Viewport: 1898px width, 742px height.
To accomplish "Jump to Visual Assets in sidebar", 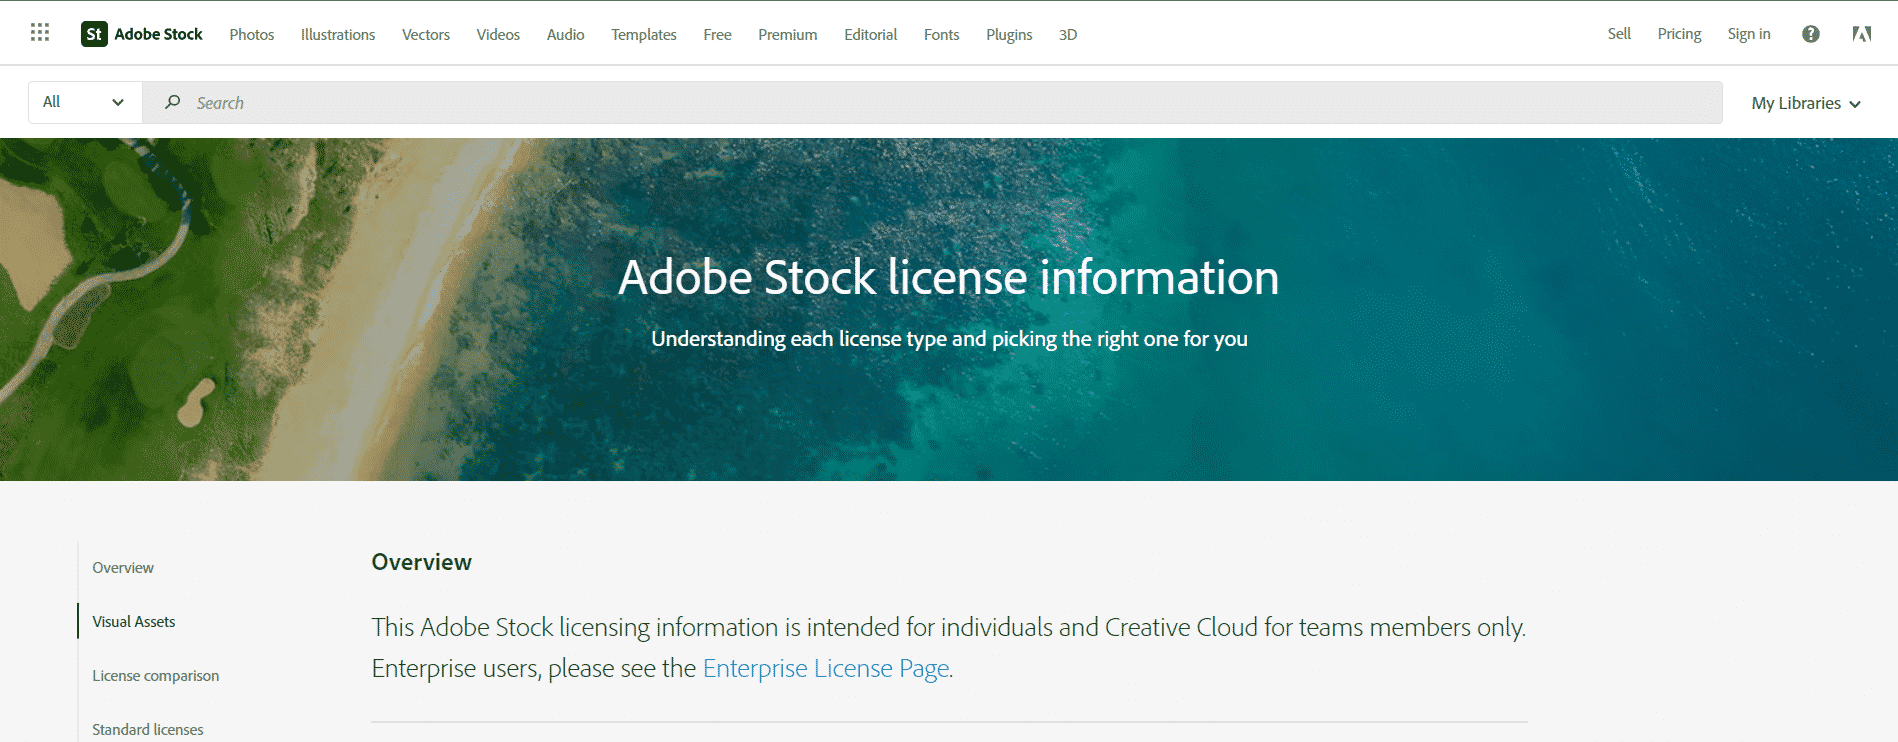I will pyautogui.click(x=134, y=621).
